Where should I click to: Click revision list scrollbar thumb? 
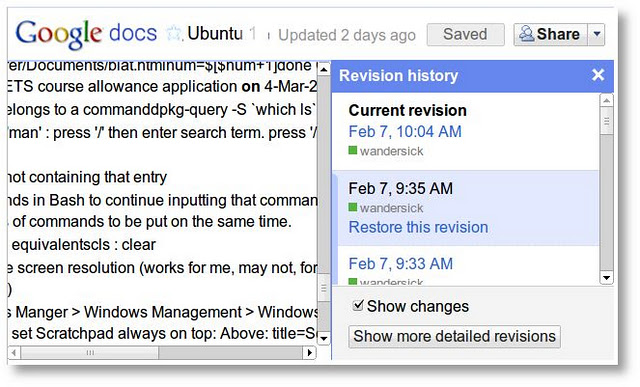(x=607, y=121)
